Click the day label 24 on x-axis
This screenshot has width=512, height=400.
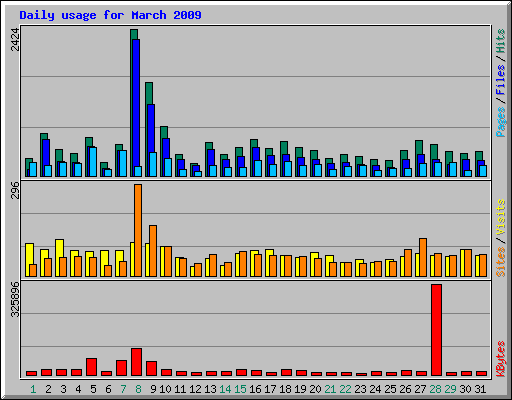[x=375, y=389]
